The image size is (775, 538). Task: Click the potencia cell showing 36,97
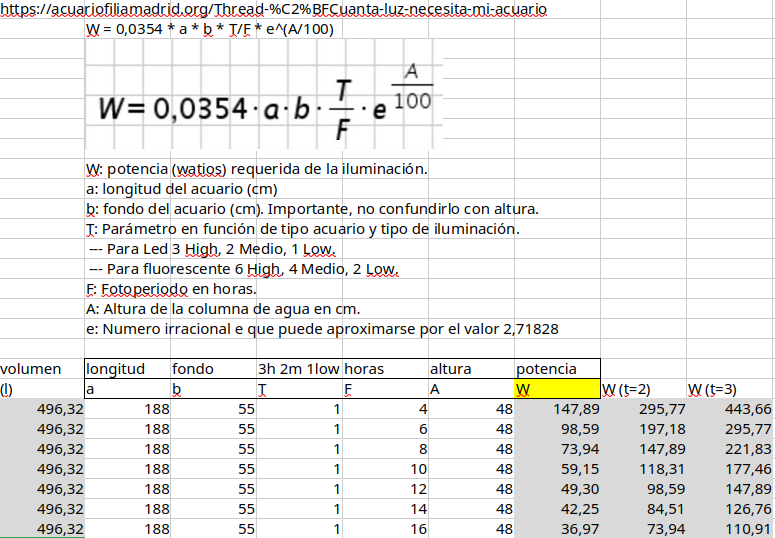coord(557,529)
